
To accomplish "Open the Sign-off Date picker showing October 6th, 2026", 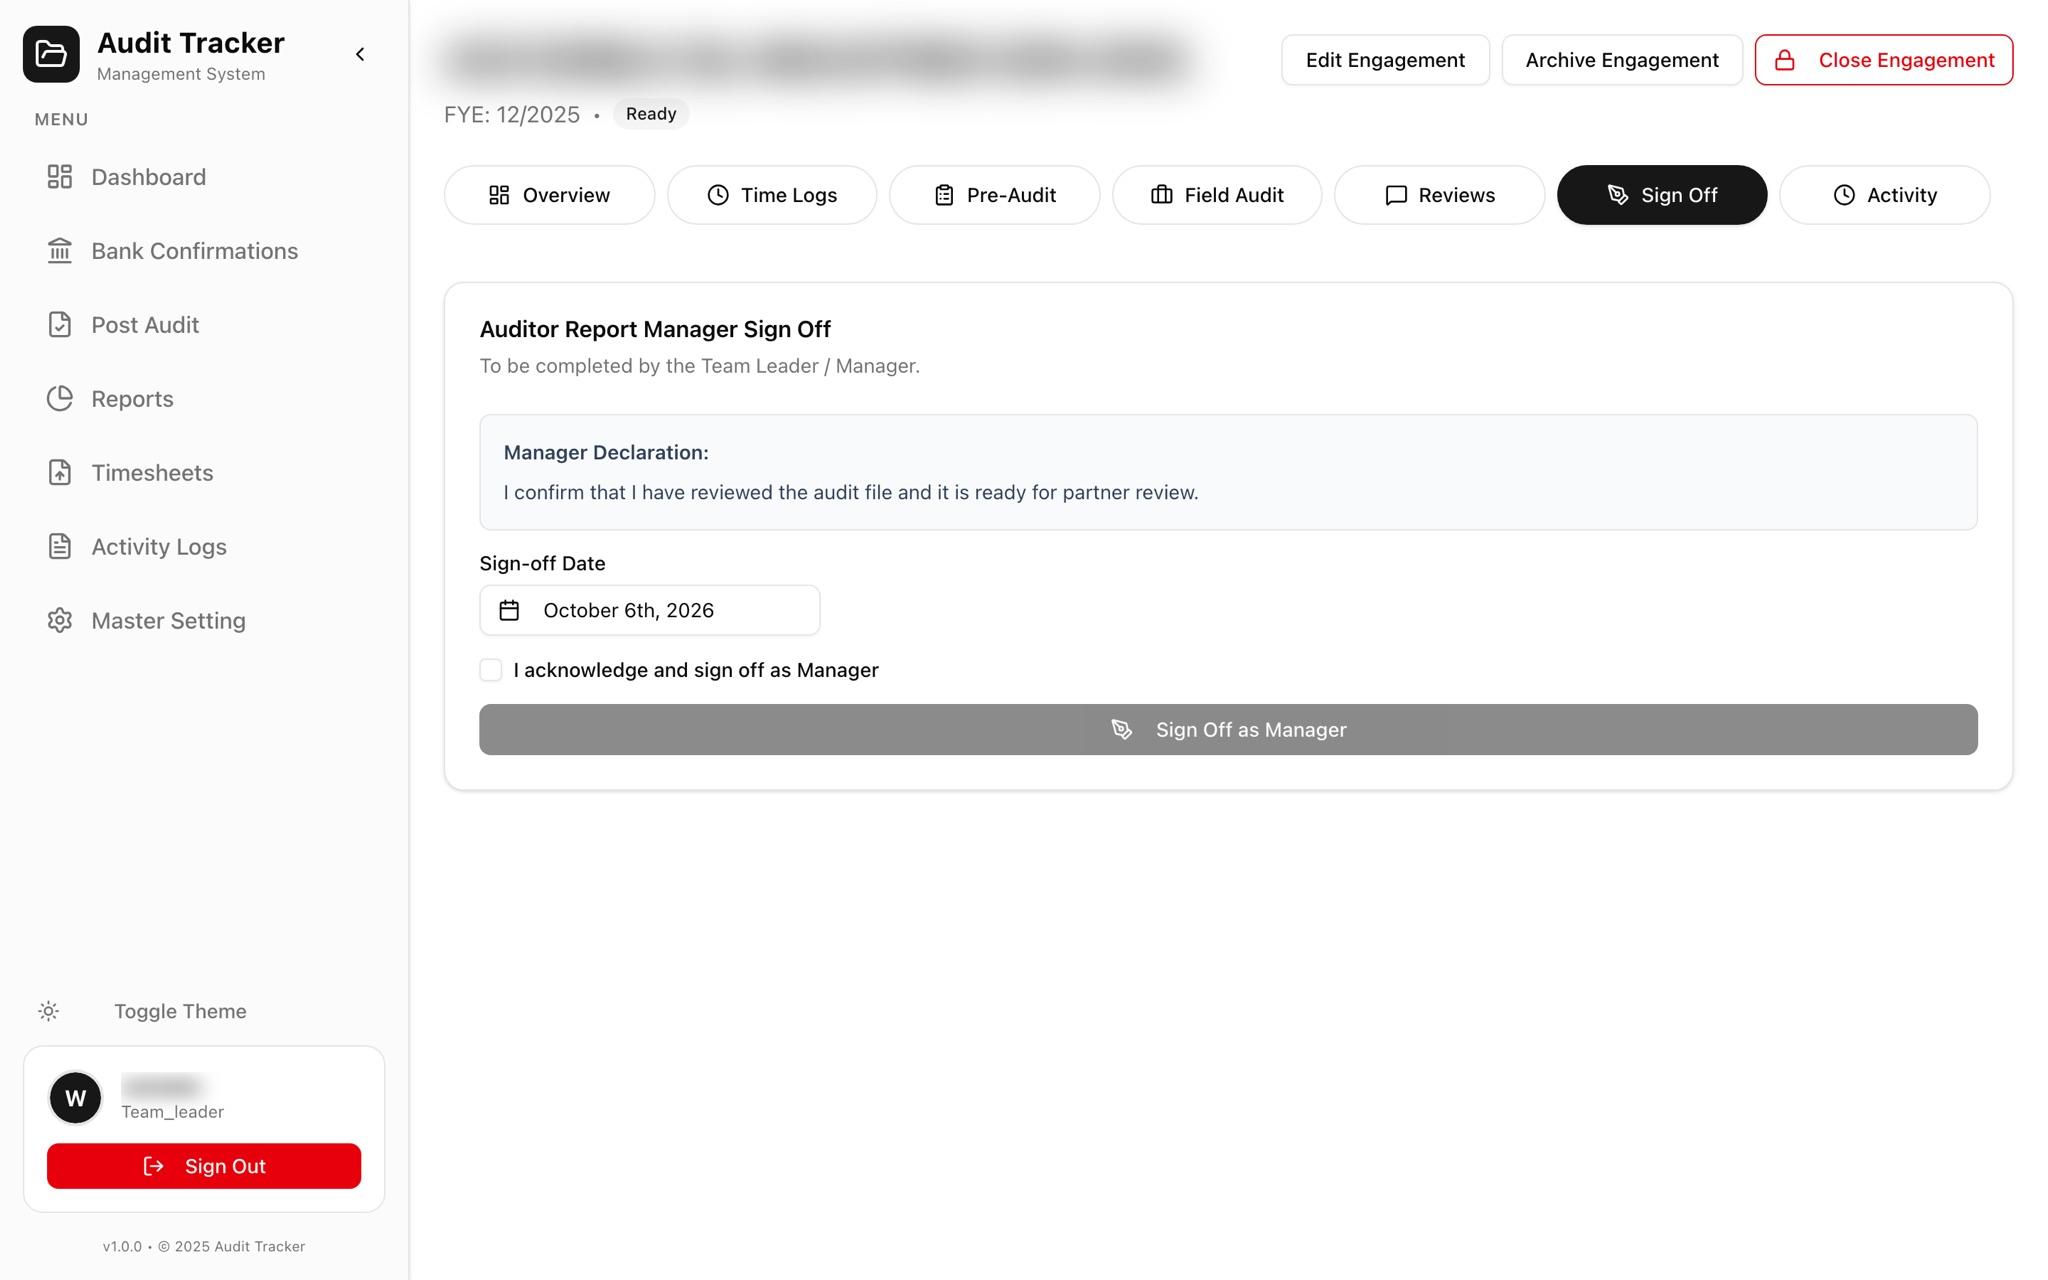I will click(x=650, y=610).
